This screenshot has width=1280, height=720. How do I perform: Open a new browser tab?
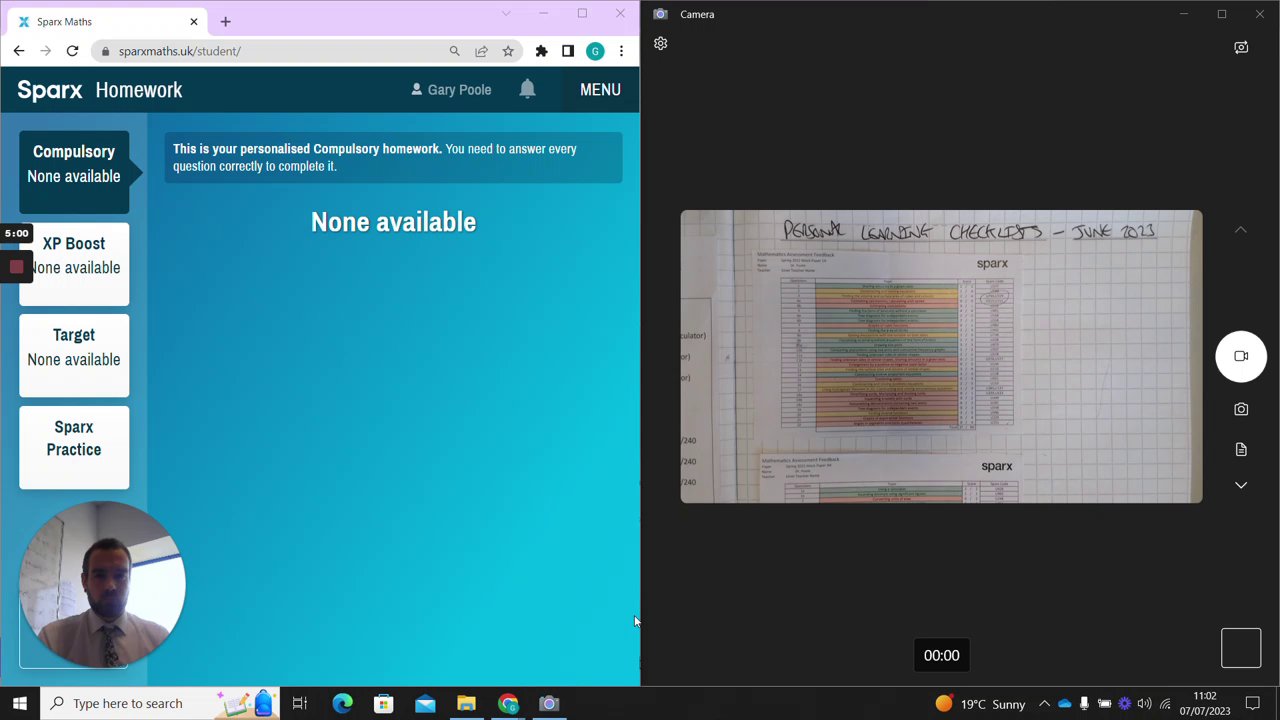pos(225,21)
